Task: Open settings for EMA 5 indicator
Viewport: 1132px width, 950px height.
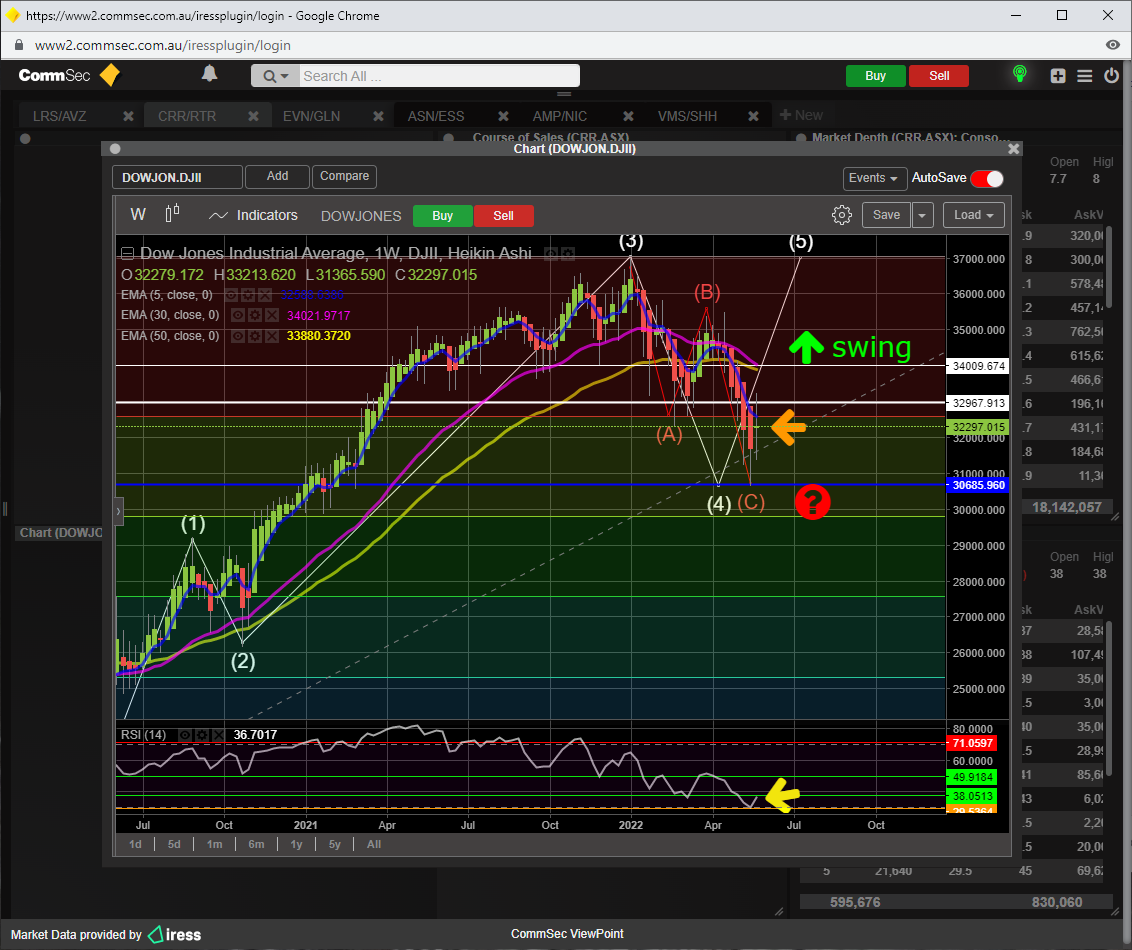Action: (248, 295)
